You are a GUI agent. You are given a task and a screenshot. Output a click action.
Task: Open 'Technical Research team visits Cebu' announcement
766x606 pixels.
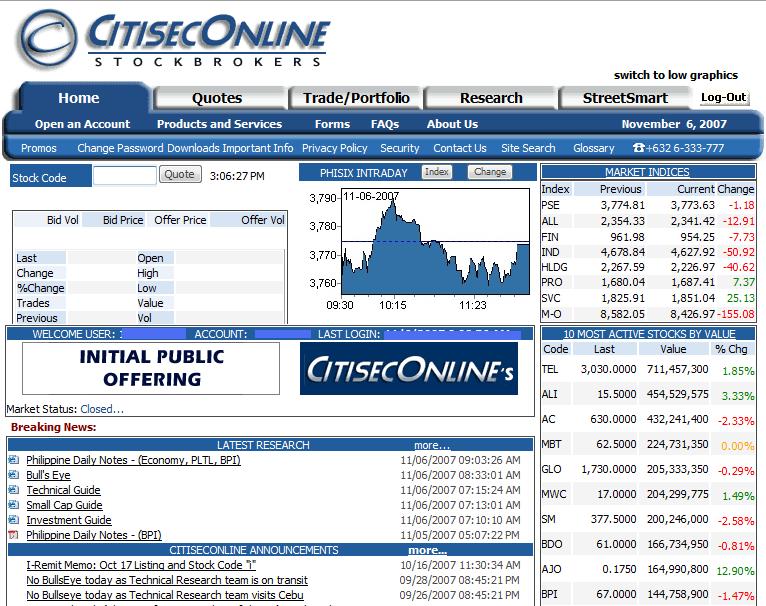click(x=165, y=595)
